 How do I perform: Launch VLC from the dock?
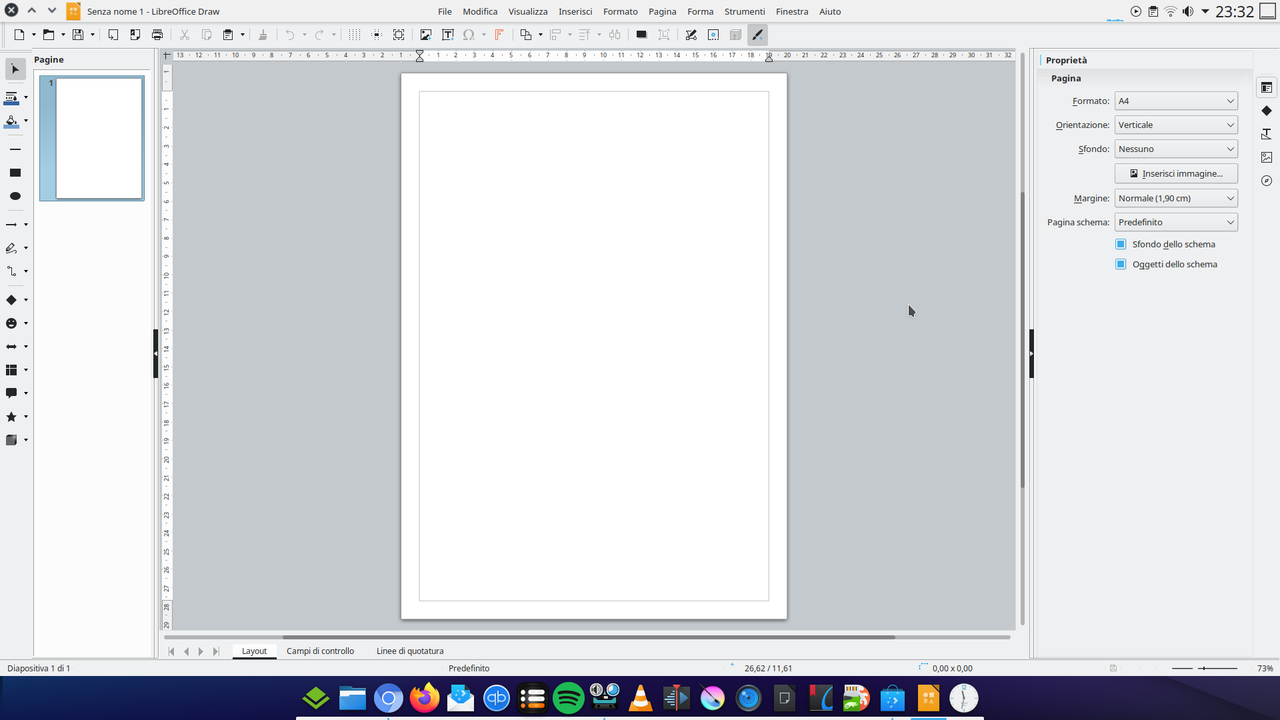(x=640, y=698)
